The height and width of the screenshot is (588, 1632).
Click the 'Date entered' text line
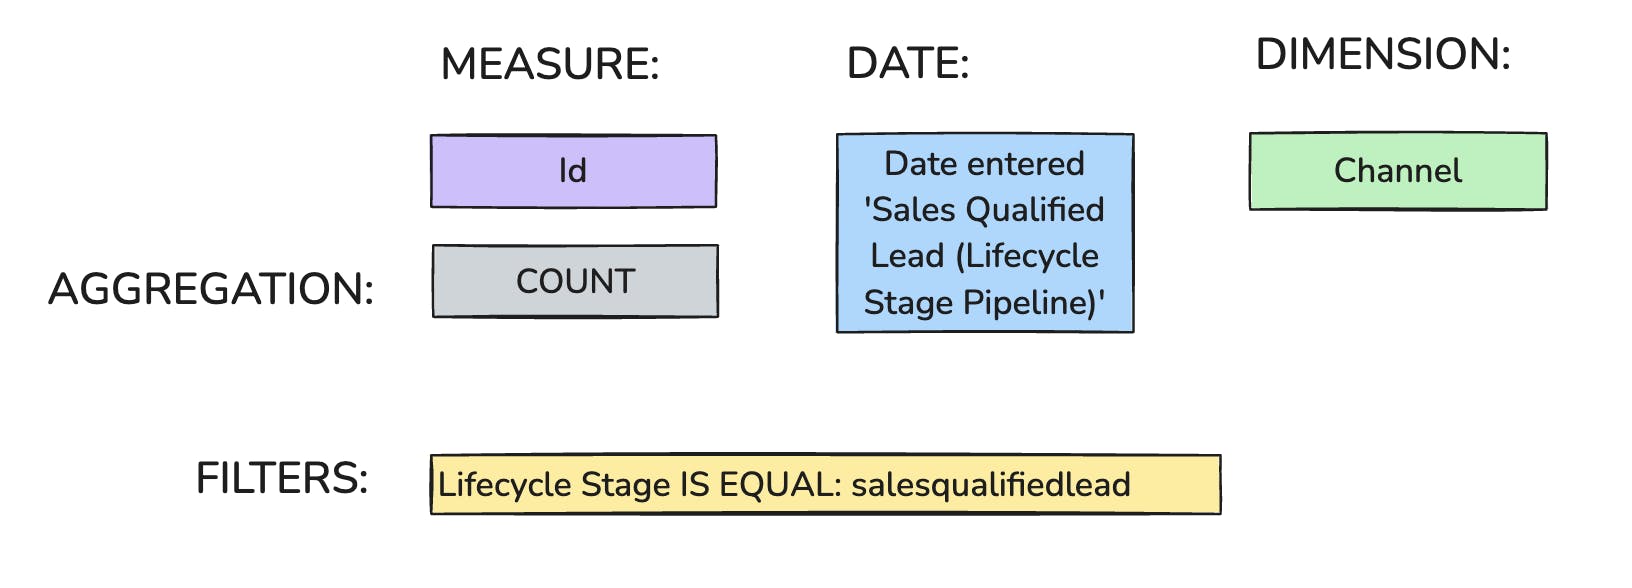pos(984,163)
